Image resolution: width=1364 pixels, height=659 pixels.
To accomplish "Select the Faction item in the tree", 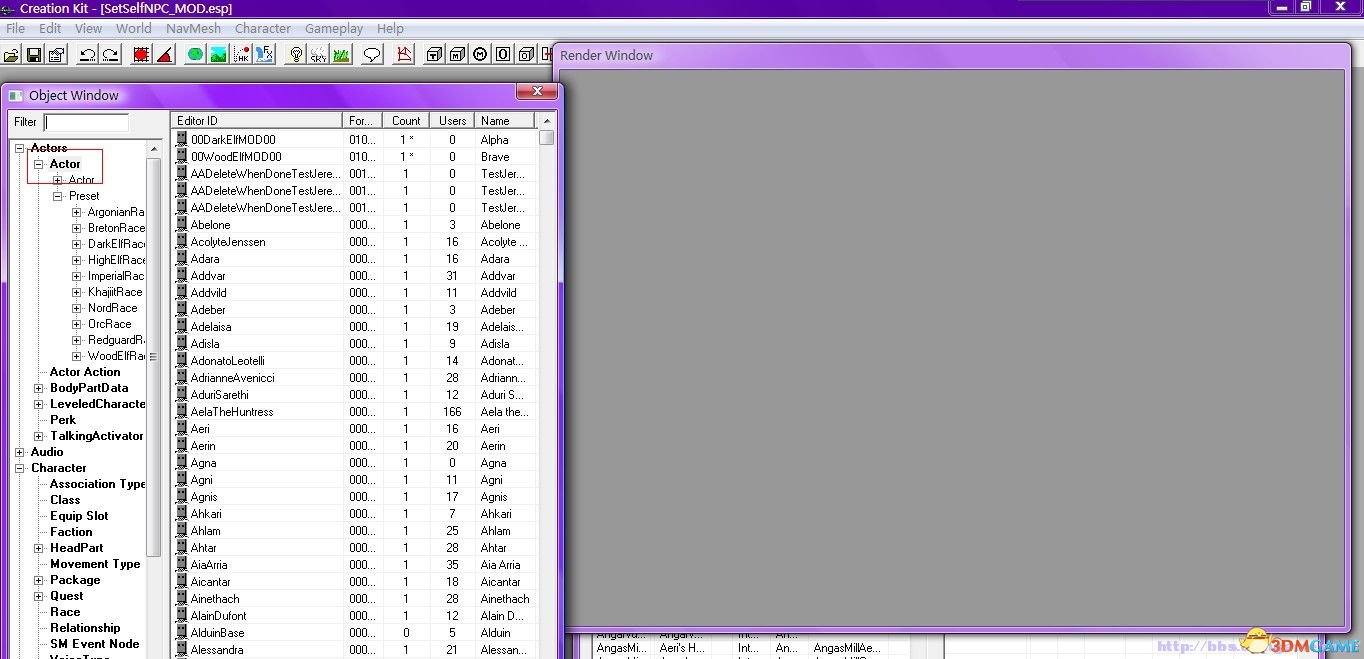I will [71, 532].
